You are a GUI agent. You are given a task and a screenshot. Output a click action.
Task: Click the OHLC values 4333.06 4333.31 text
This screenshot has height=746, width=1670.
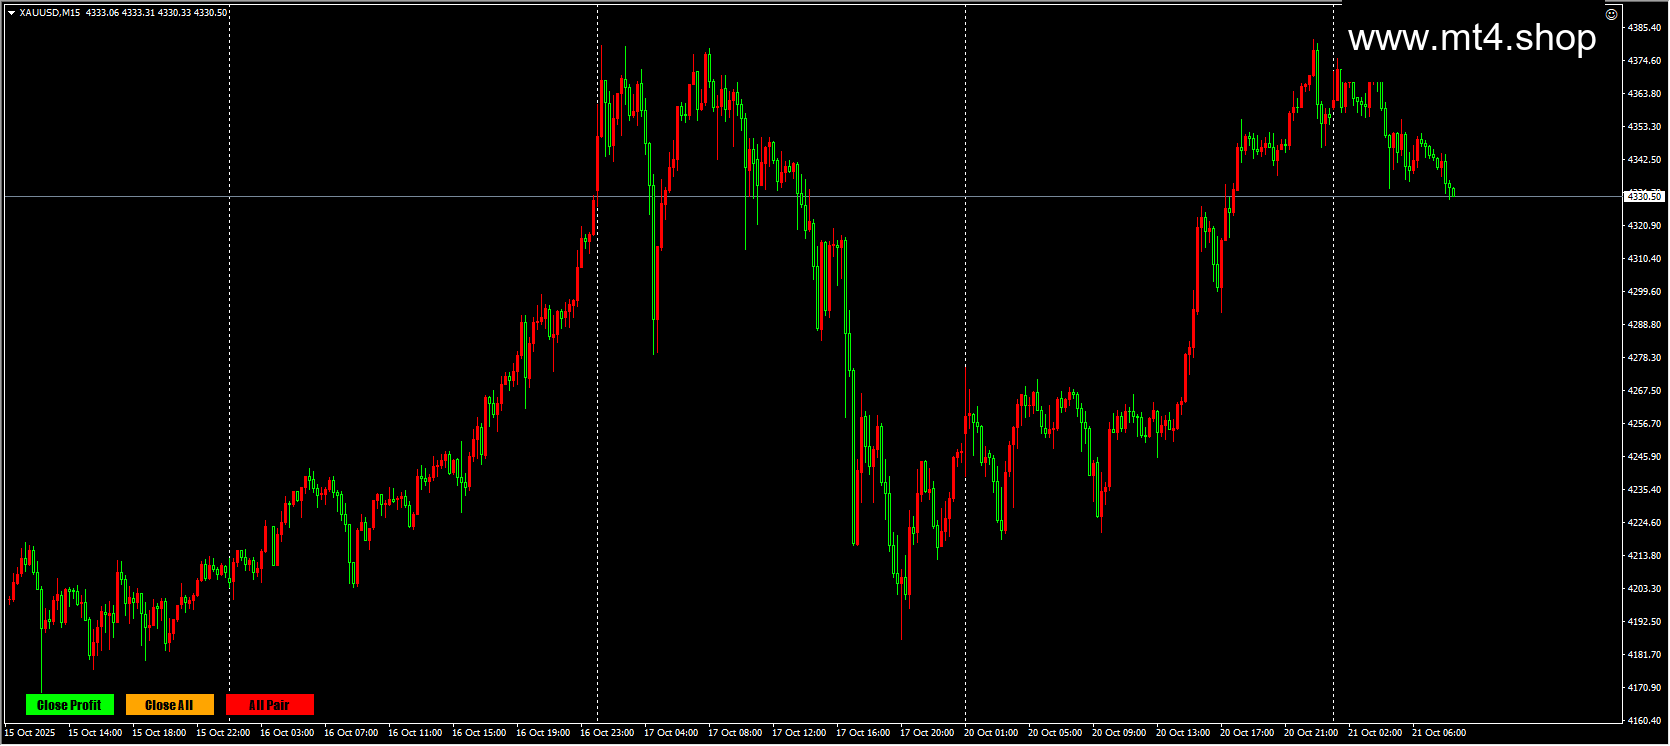pos(120,13)
